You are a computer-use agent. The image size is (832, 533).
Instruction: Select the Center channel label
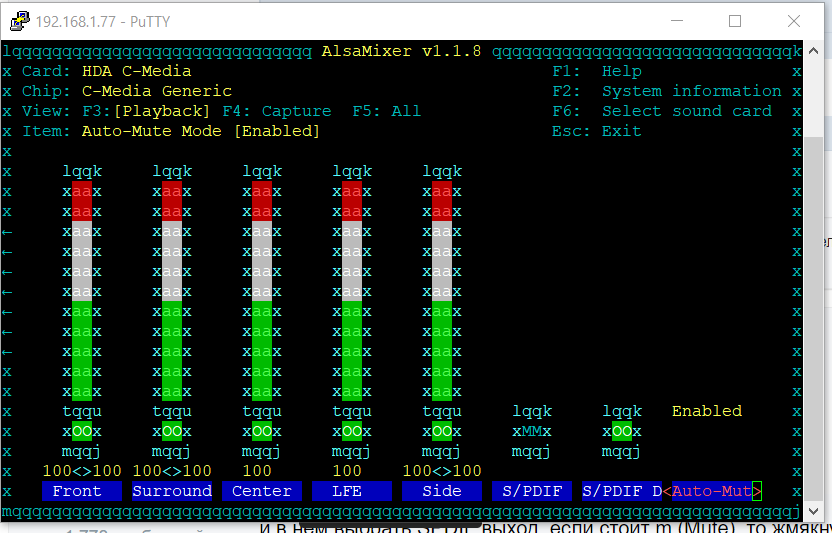(262, 491)
